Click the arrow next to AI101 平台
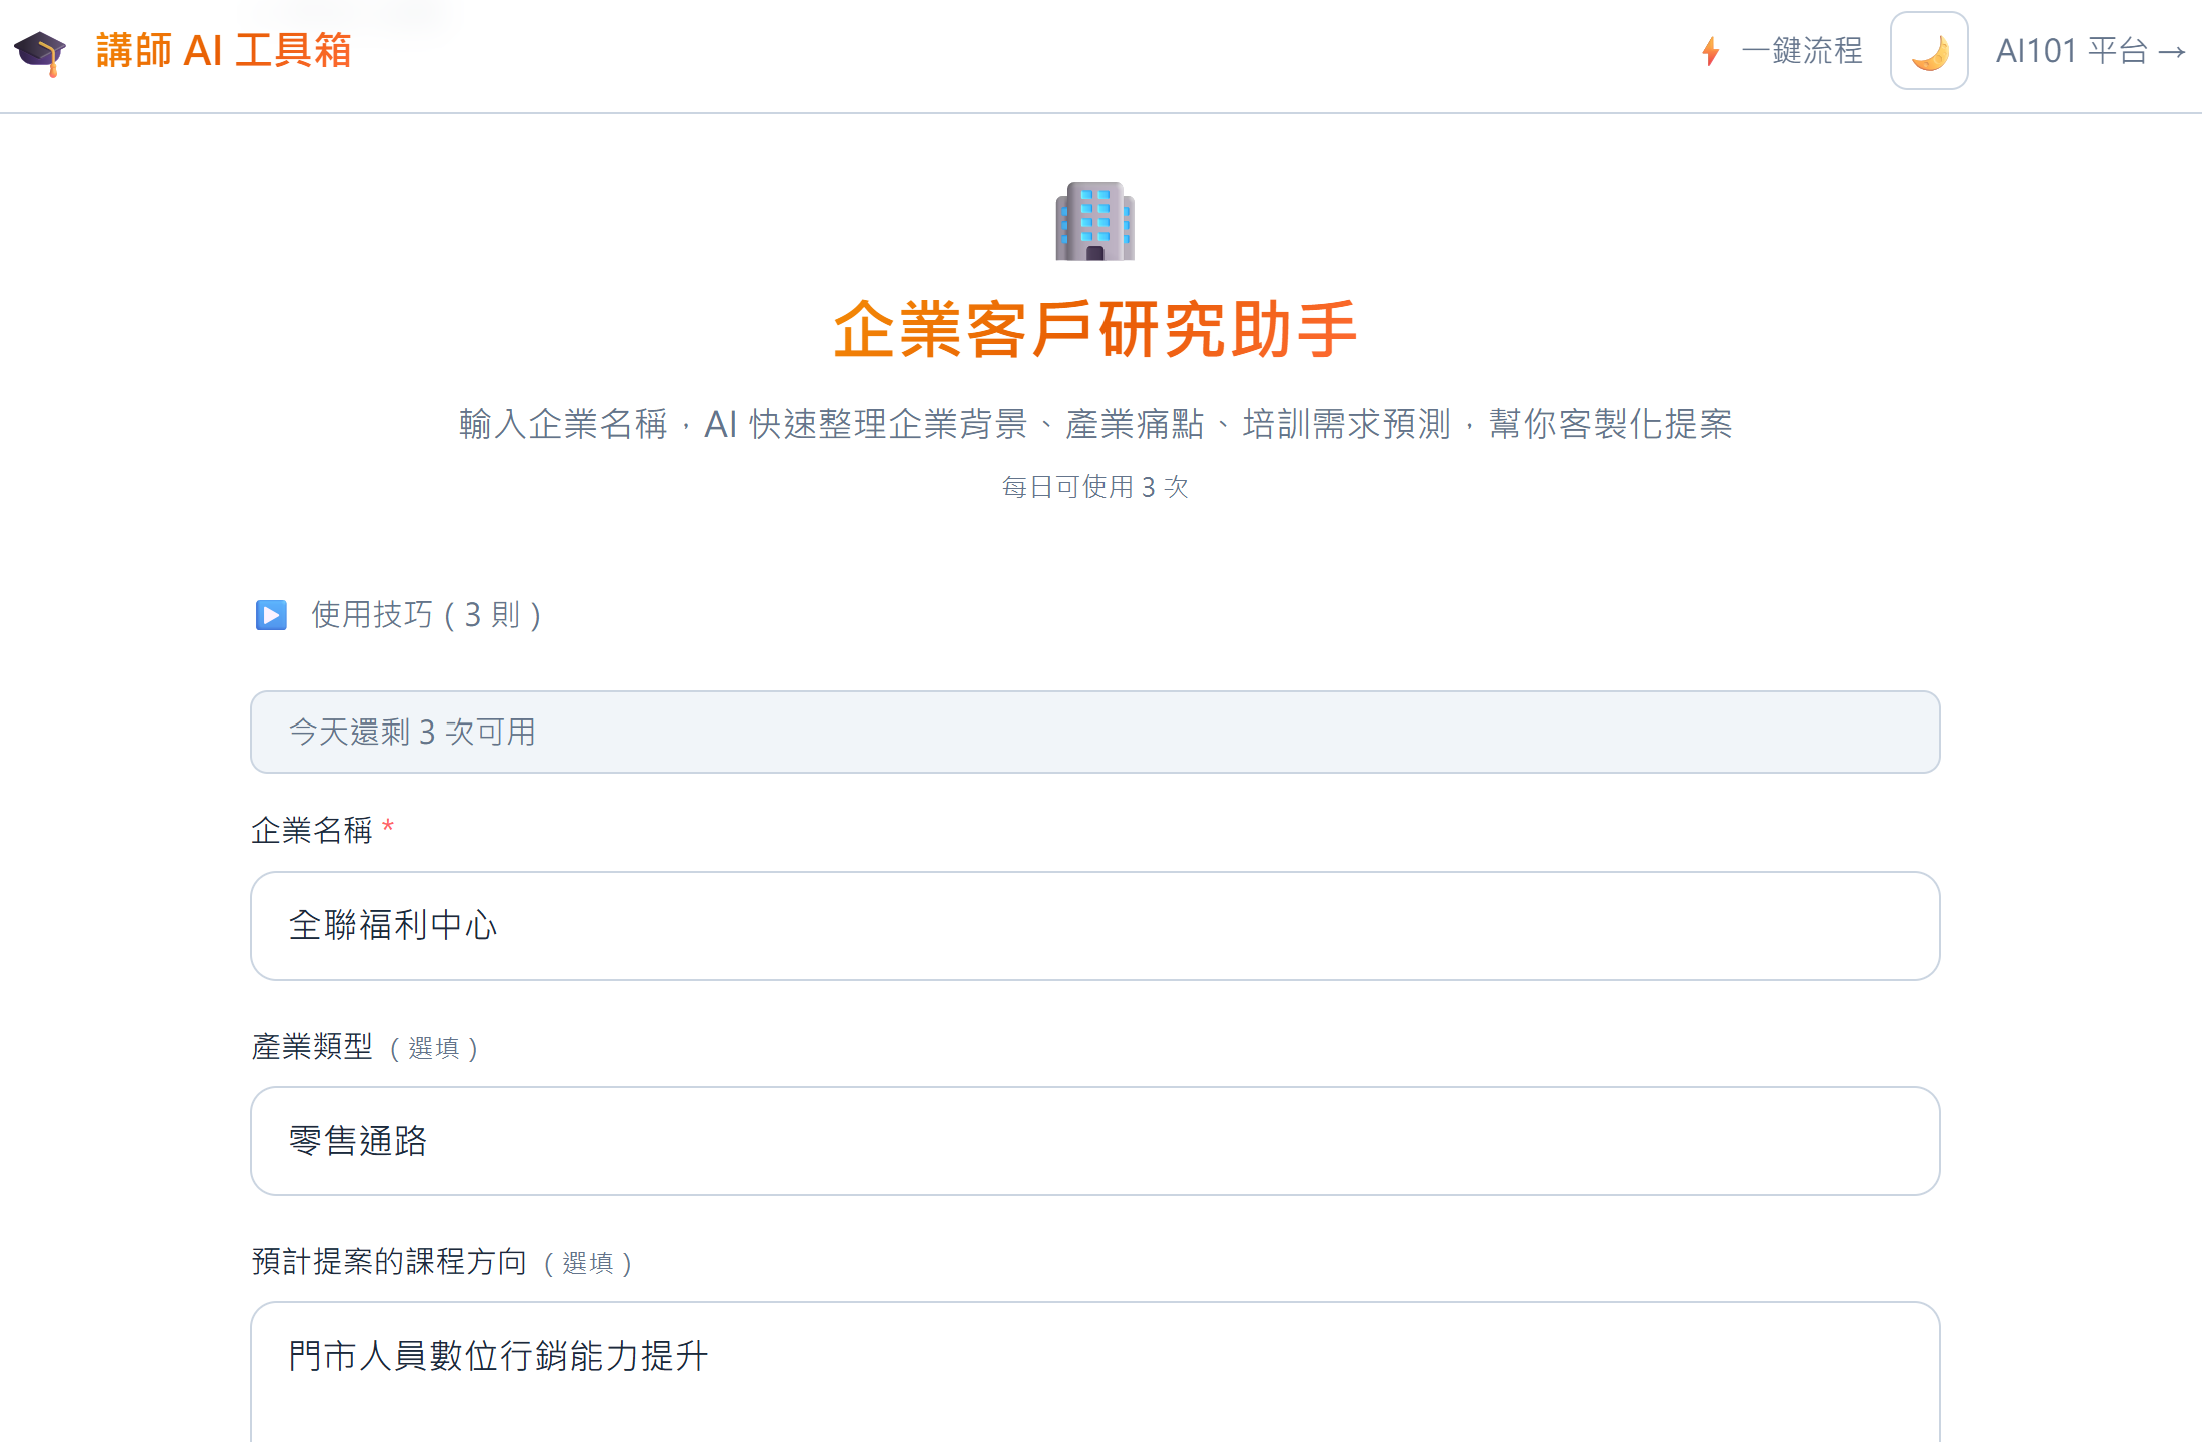 click(x=2172, y=52)
